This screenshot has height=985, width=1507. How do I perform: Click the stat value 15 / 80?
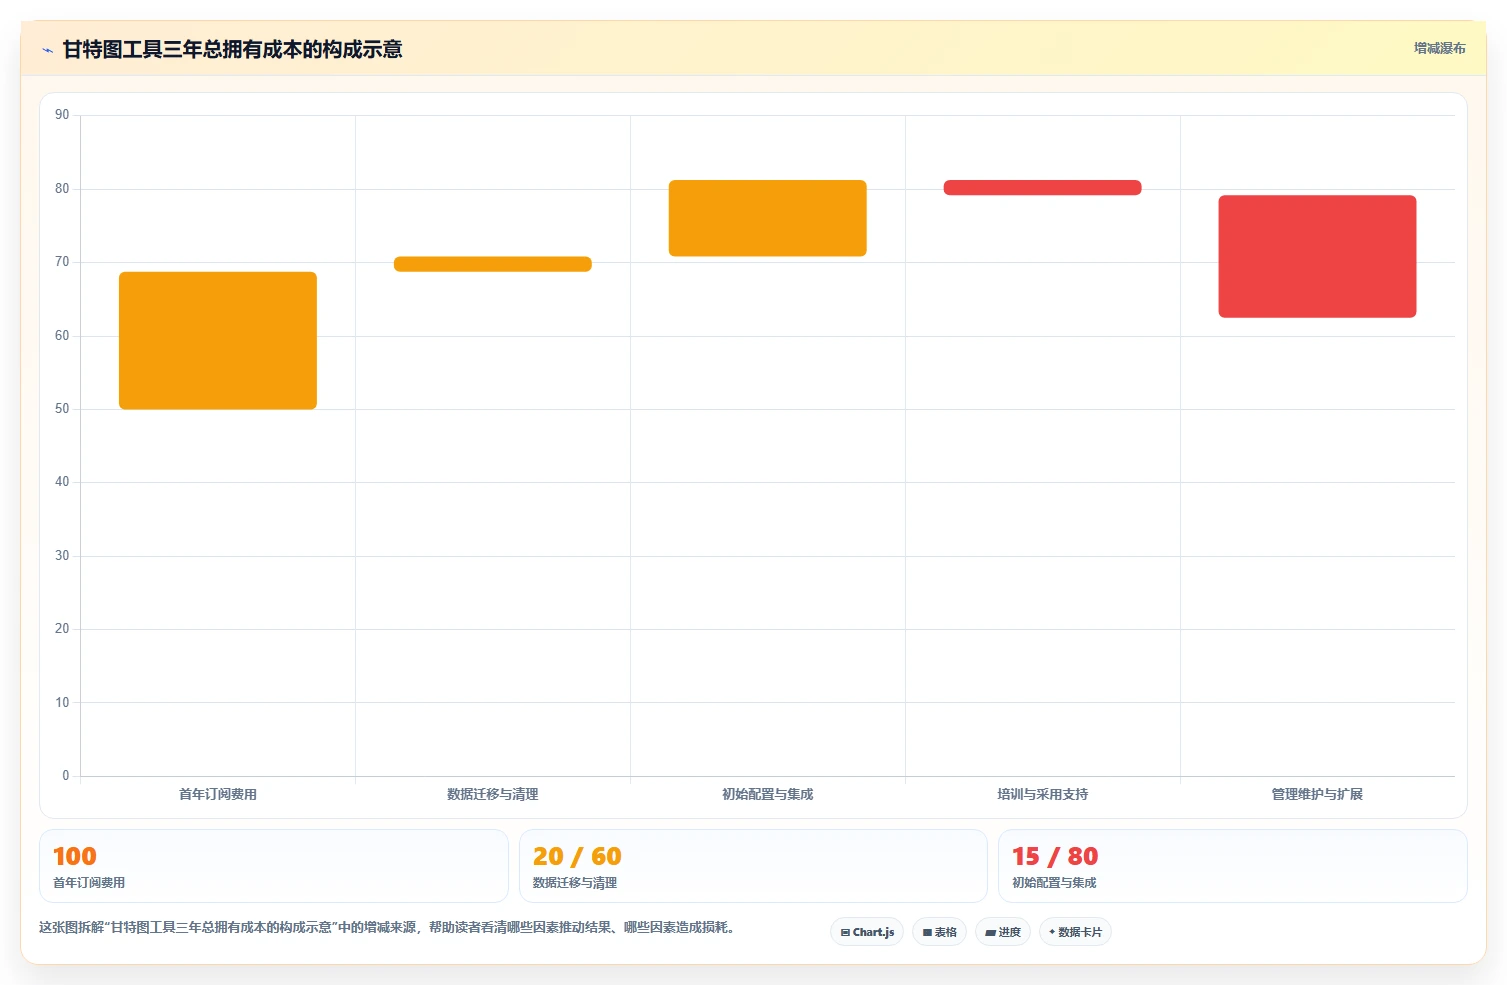[x=1055, y=857]
